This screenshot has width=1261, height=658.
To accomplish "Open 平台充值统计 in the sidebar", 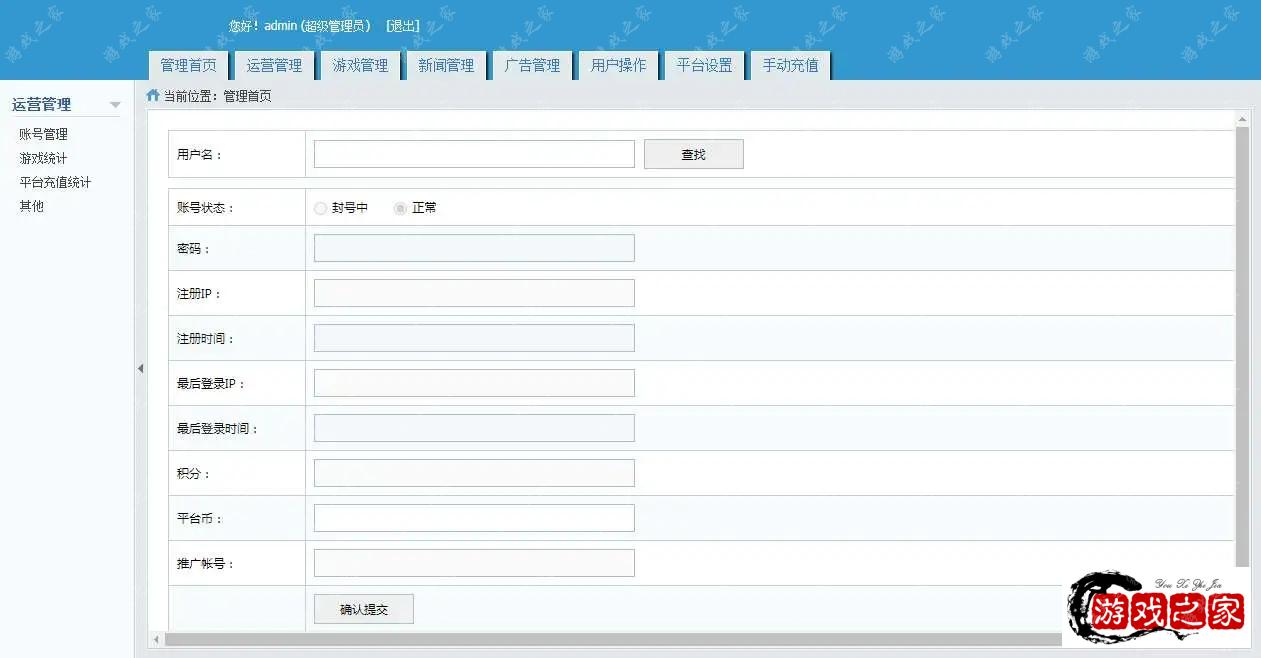I will pos(55,182).
